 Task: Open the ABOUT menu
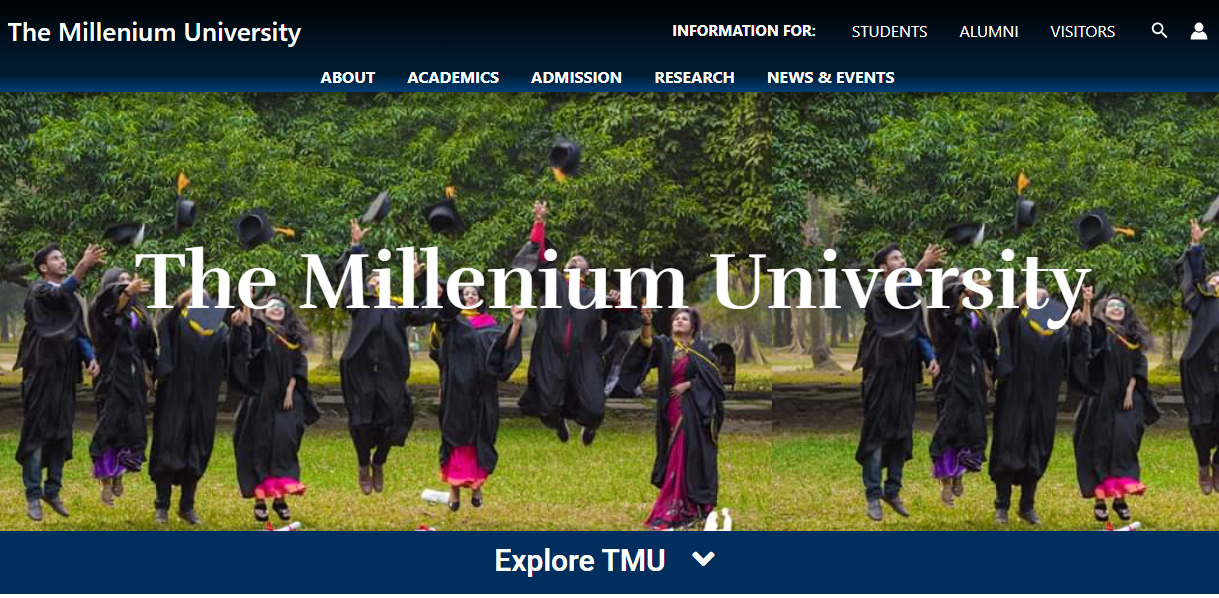coord(348,77)
